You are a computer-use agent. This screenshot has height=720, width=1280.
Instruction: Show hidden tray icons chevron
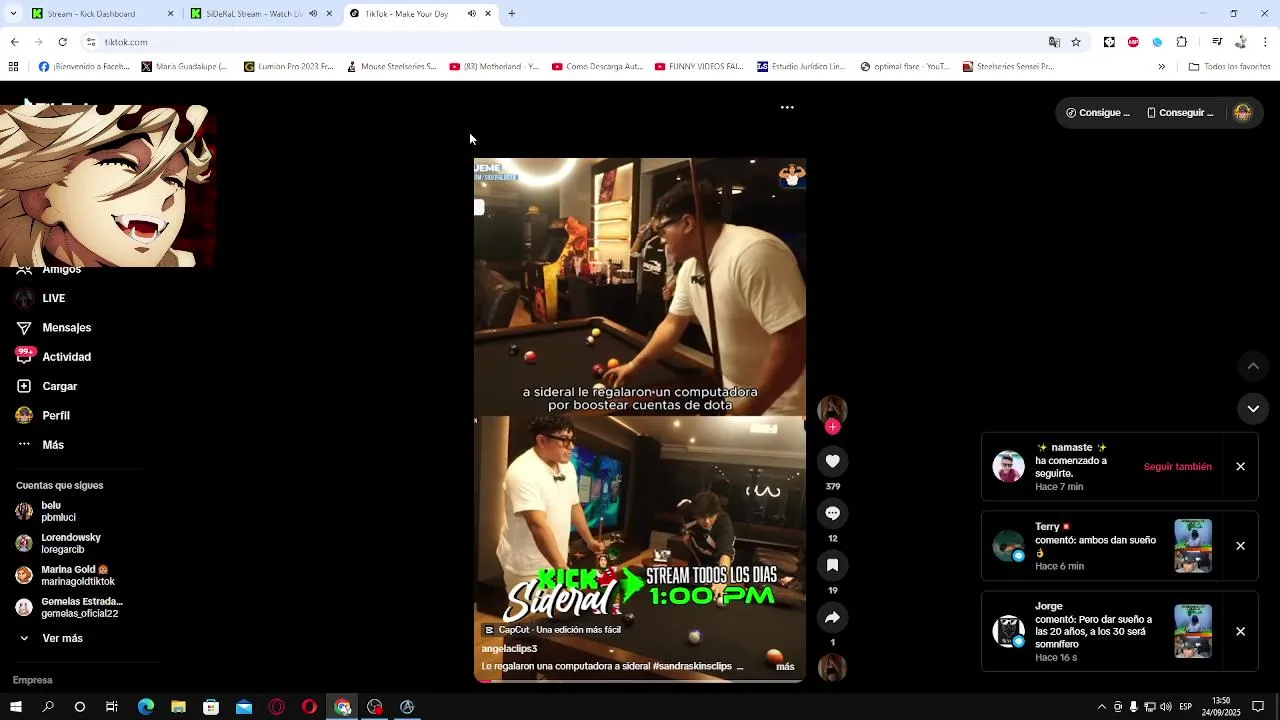(x=1102, y=707)
